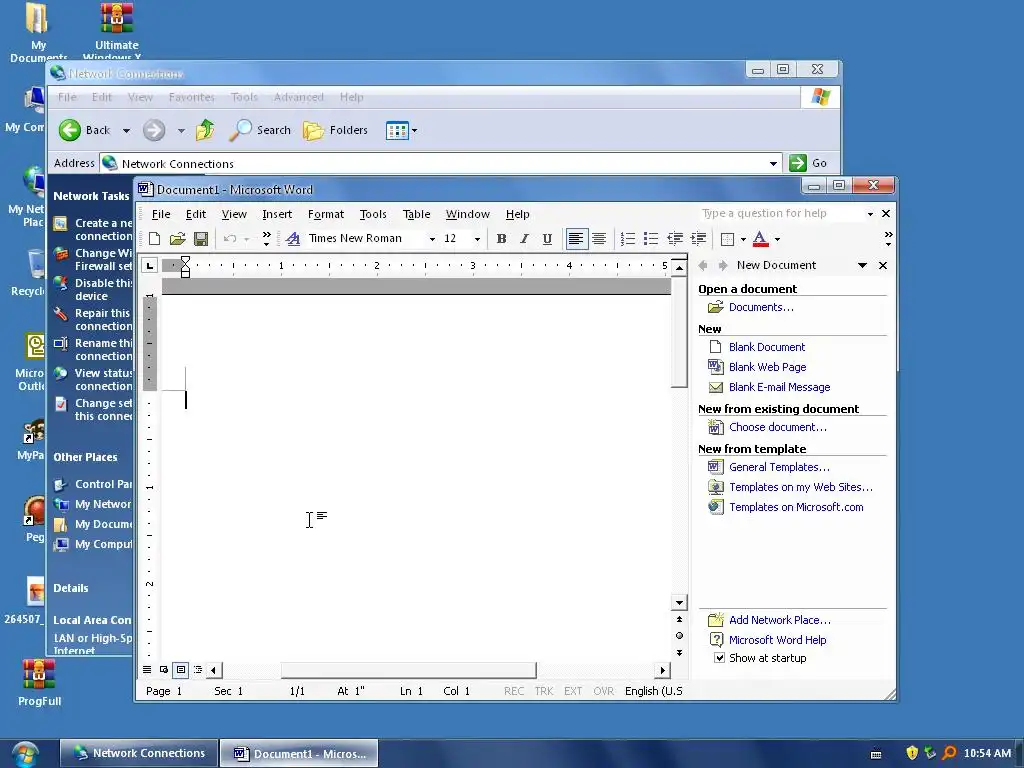
Task: Open a file with the Open folder icon
Action: tap(178, 239)
